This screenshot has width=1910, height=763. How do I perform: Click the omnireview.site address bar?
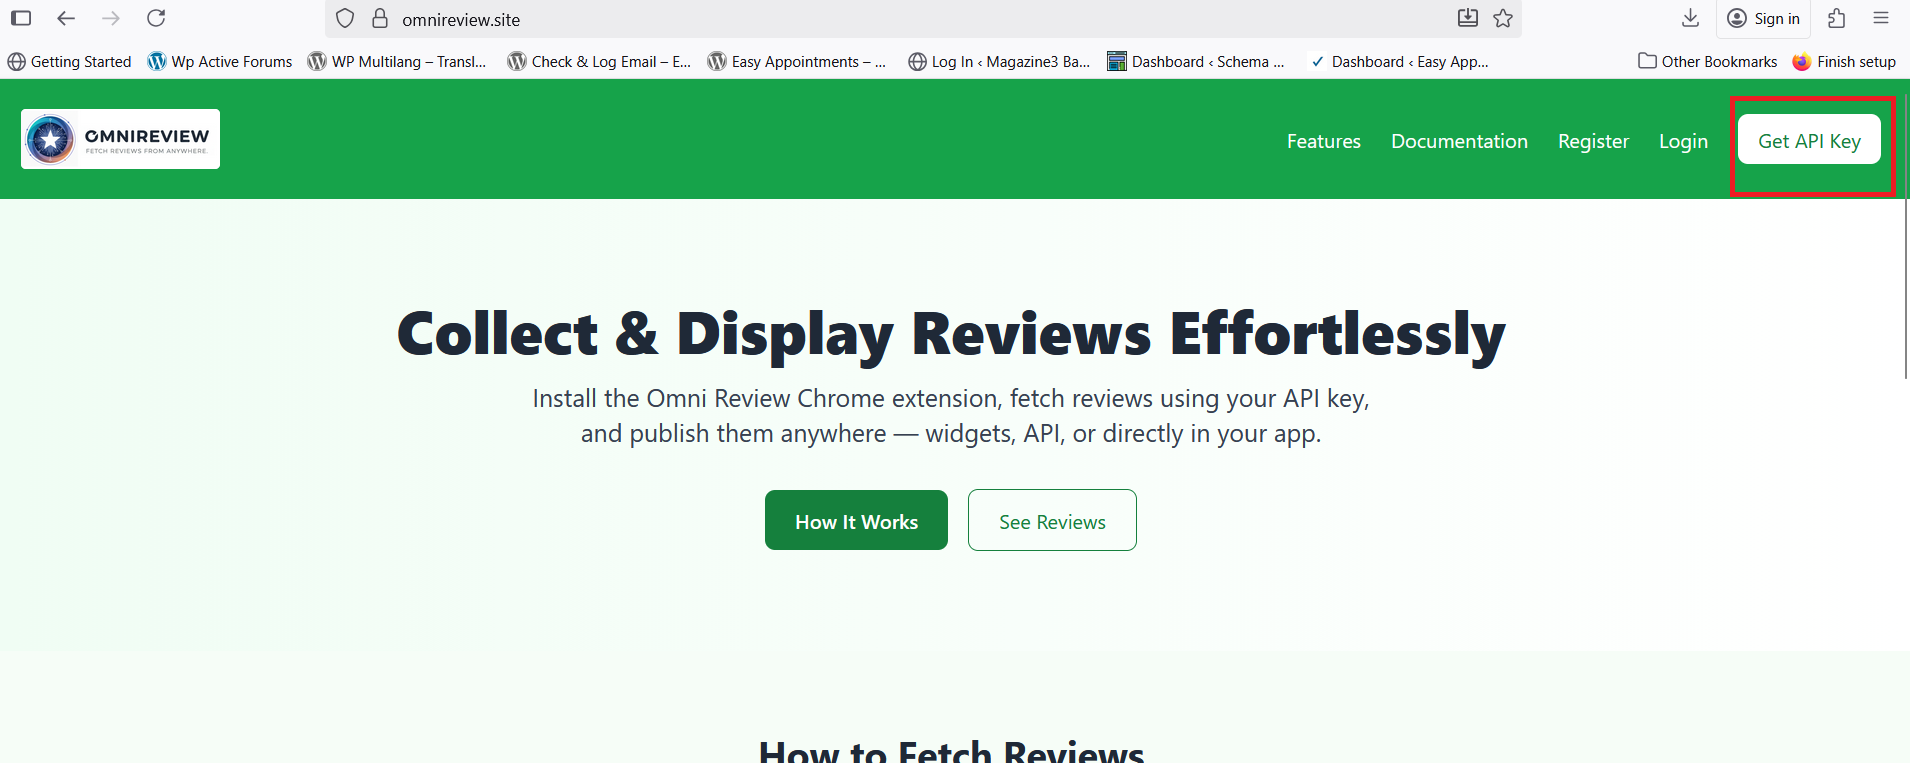click(x=900, y=19)
